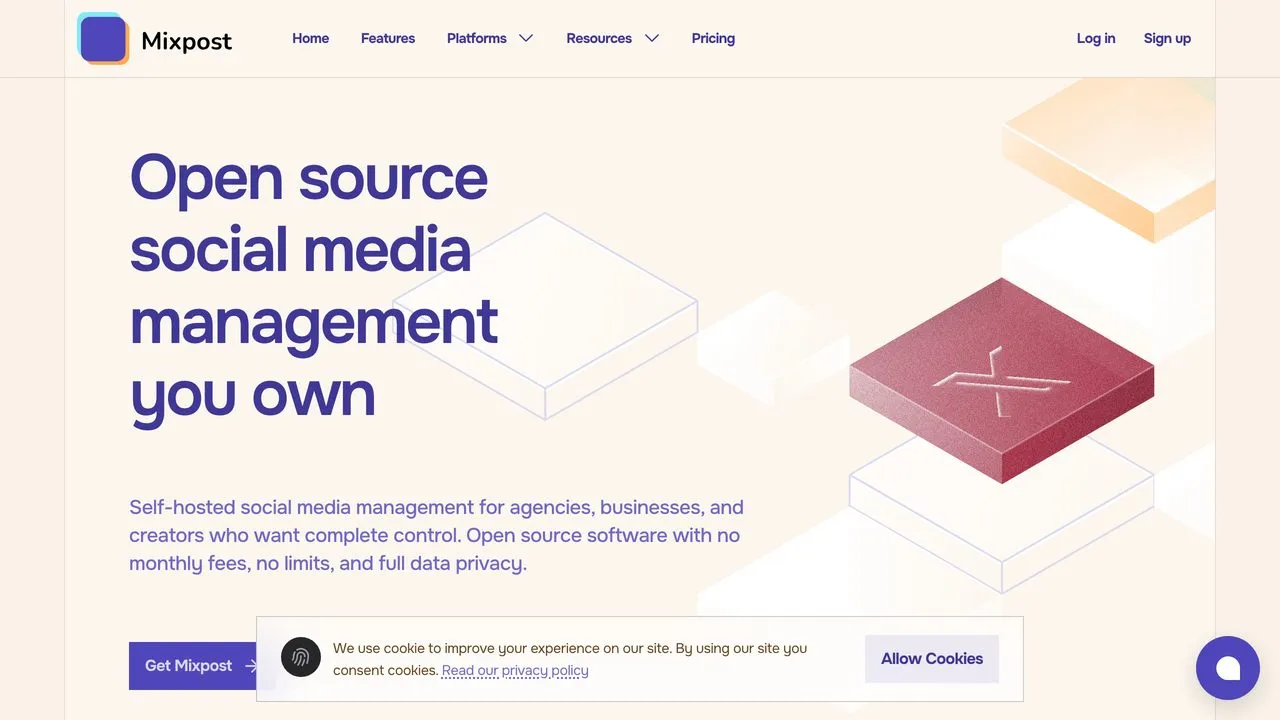Viewport: 1280px width, 720px height.
Task: Open the Platforms menu
Action: (477, 38)
